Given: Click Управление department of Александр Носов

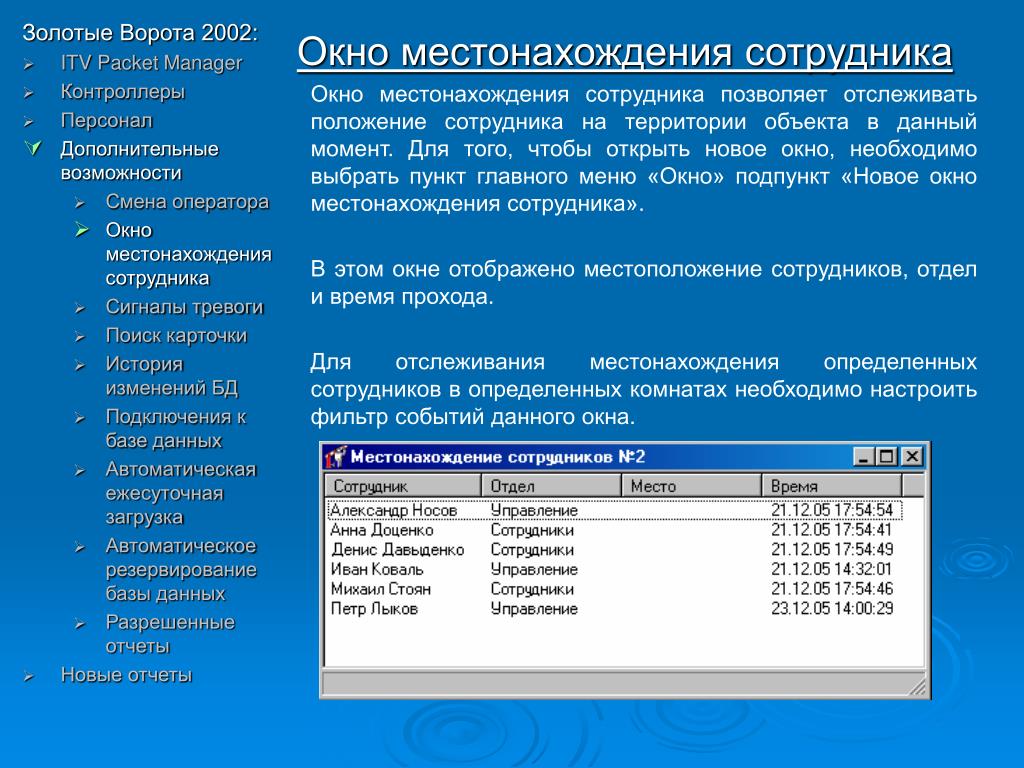Looking at the screenshot, I should [534, 511].
